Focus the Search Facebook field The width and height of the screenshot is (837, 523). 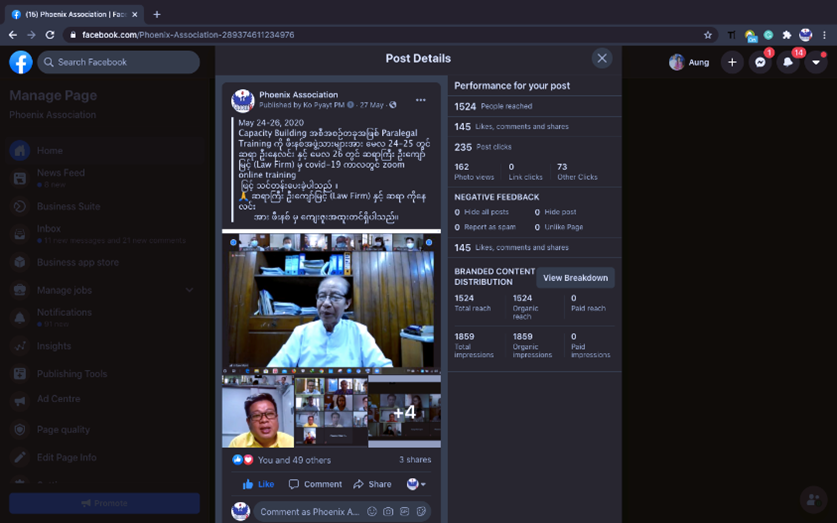(x=119, y=62)
